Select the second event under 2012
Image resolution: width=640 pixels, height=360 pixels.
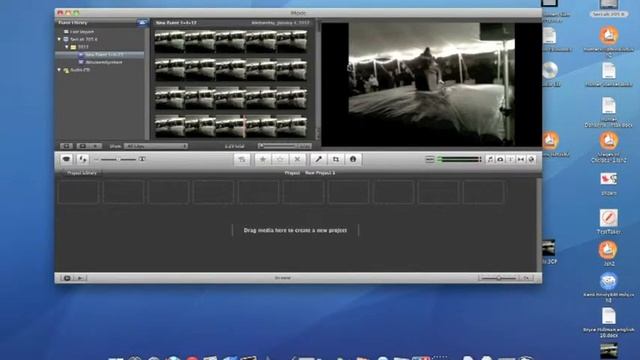100,62
